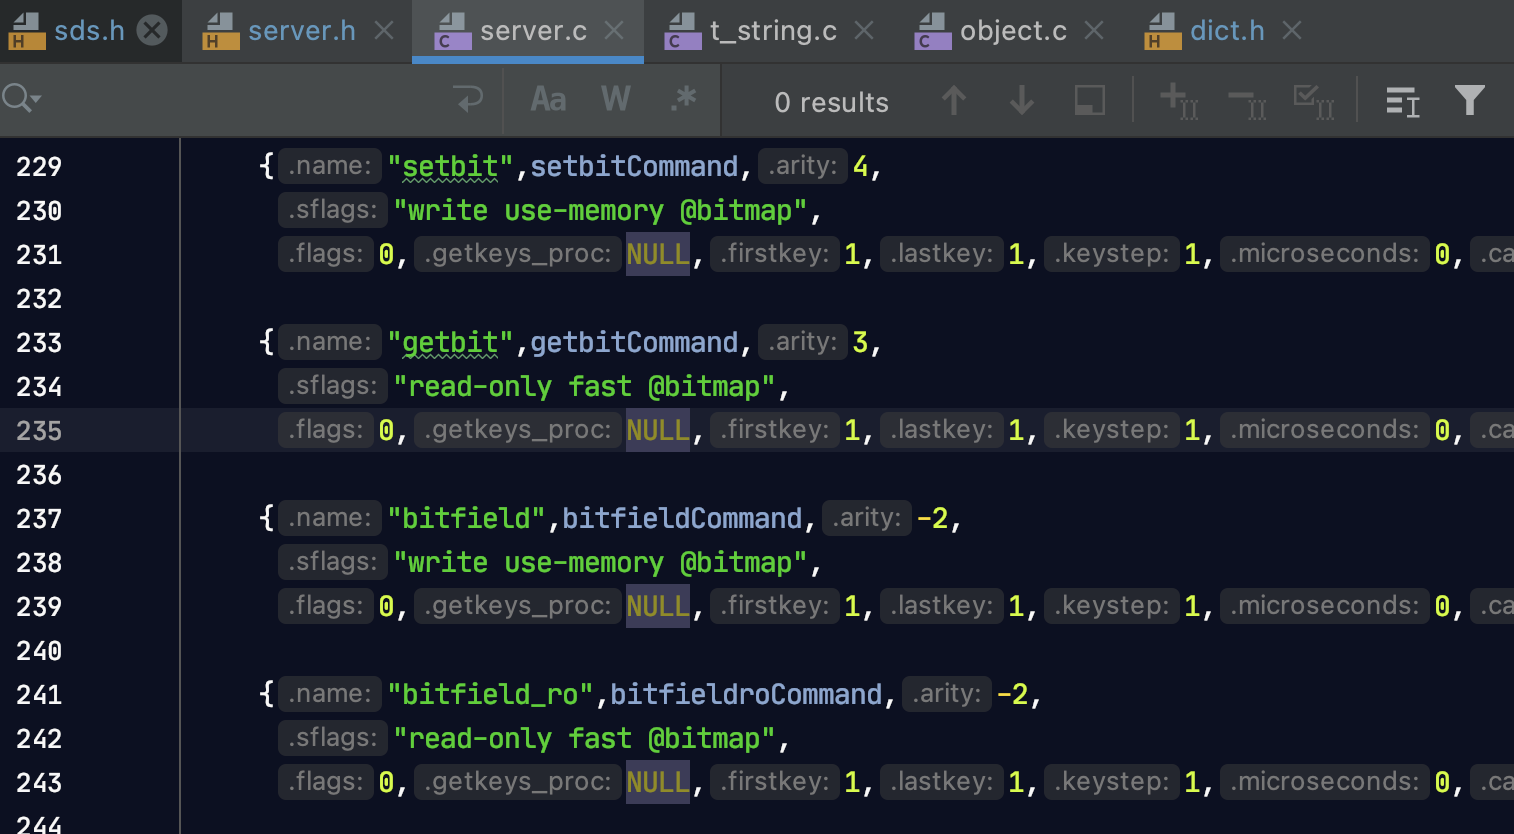Click the setbitCommand identifier
The image size is (1514, 834).
[634, 167]
